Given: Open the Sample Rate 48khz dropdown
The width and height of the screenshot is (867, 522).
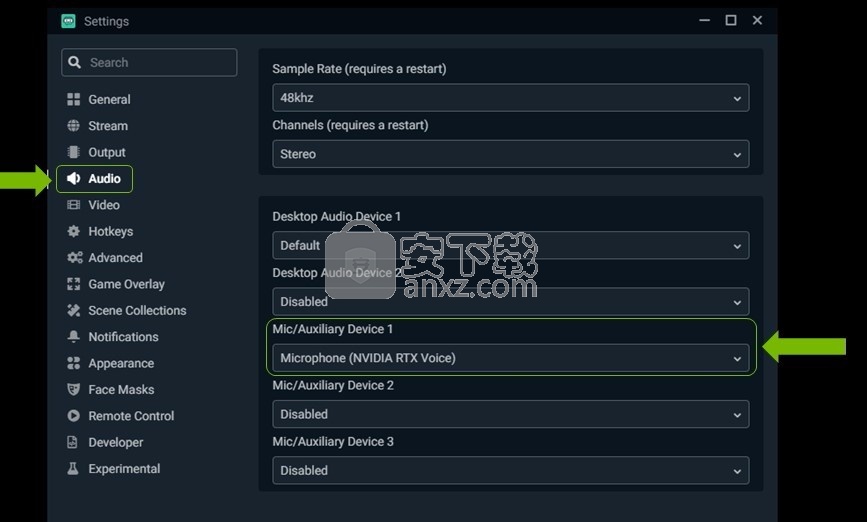Looking at the screenshot, I should [511, 98].
